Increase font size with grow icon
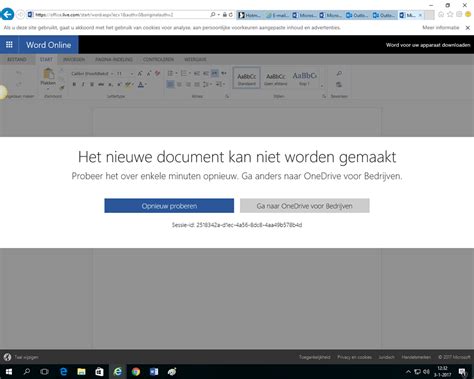 [x=140, y=73]
